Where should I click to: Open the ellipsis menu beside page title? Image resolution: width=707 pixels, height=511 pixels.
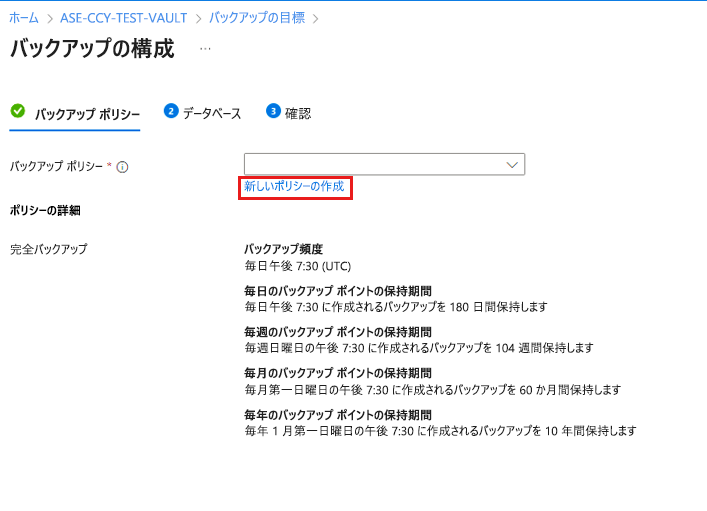(205, 49)
